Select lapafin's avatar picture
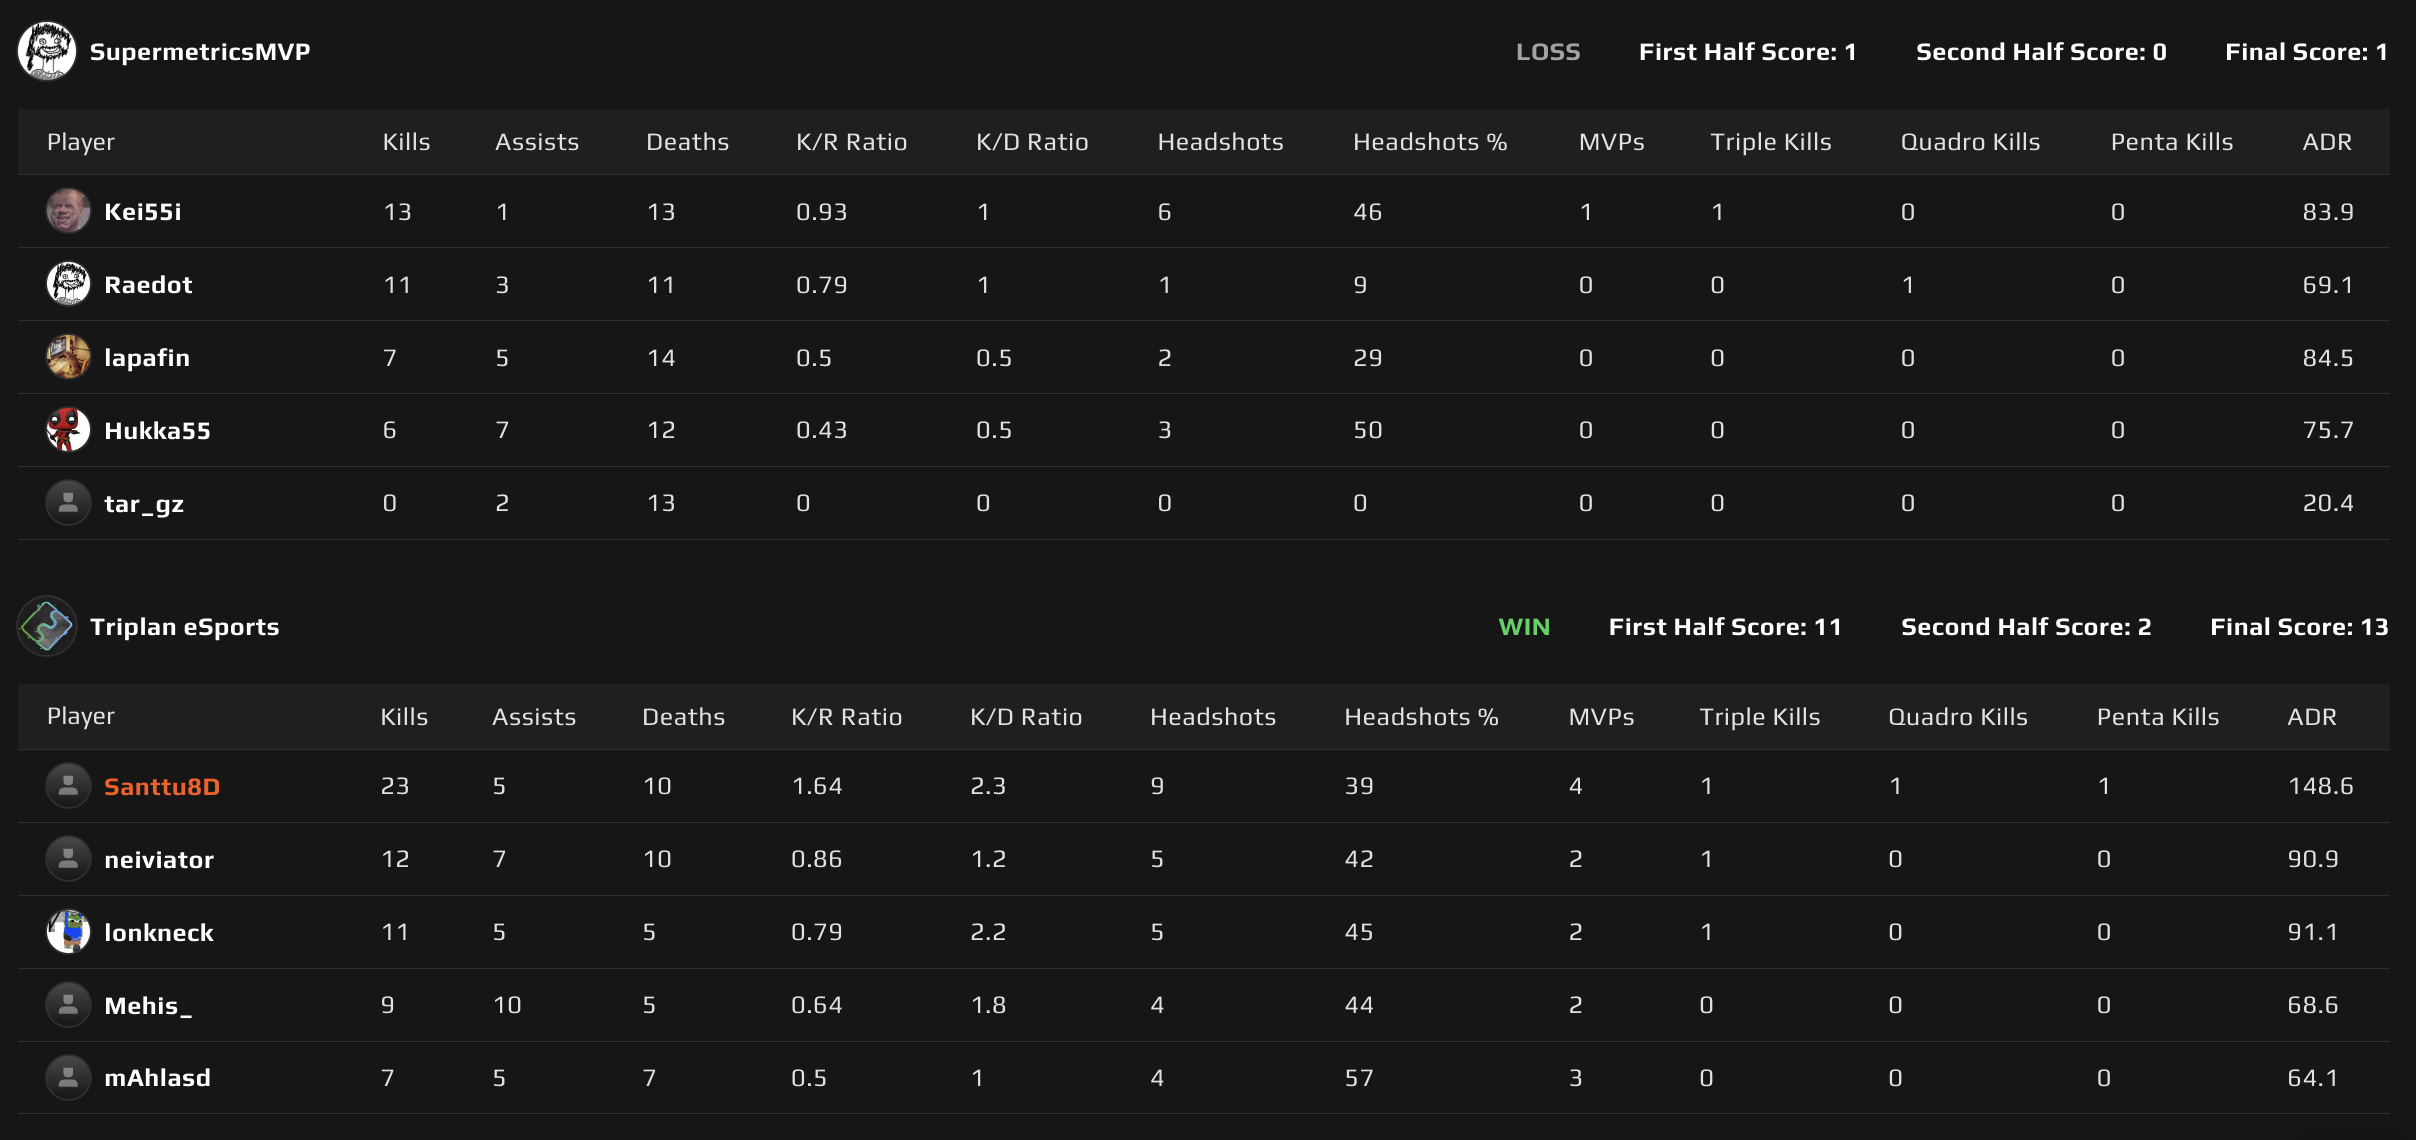Image resolution: width=2416 pixels, height=1140 pixels. coord(67,356)
